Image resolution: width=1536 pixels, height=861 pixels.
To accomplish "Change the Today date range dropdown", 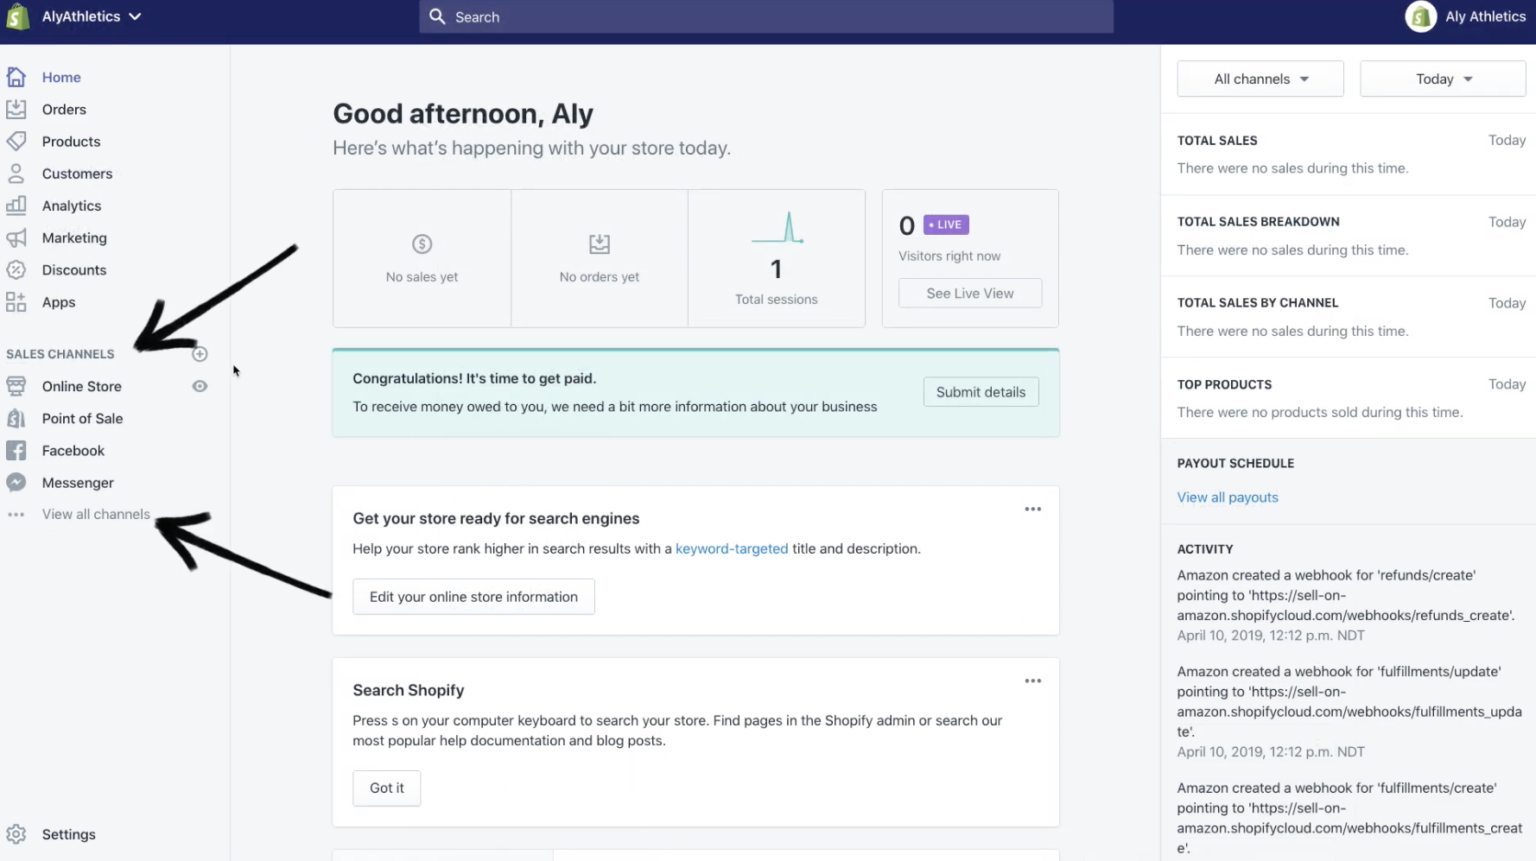I will [x=1441, y=78].
